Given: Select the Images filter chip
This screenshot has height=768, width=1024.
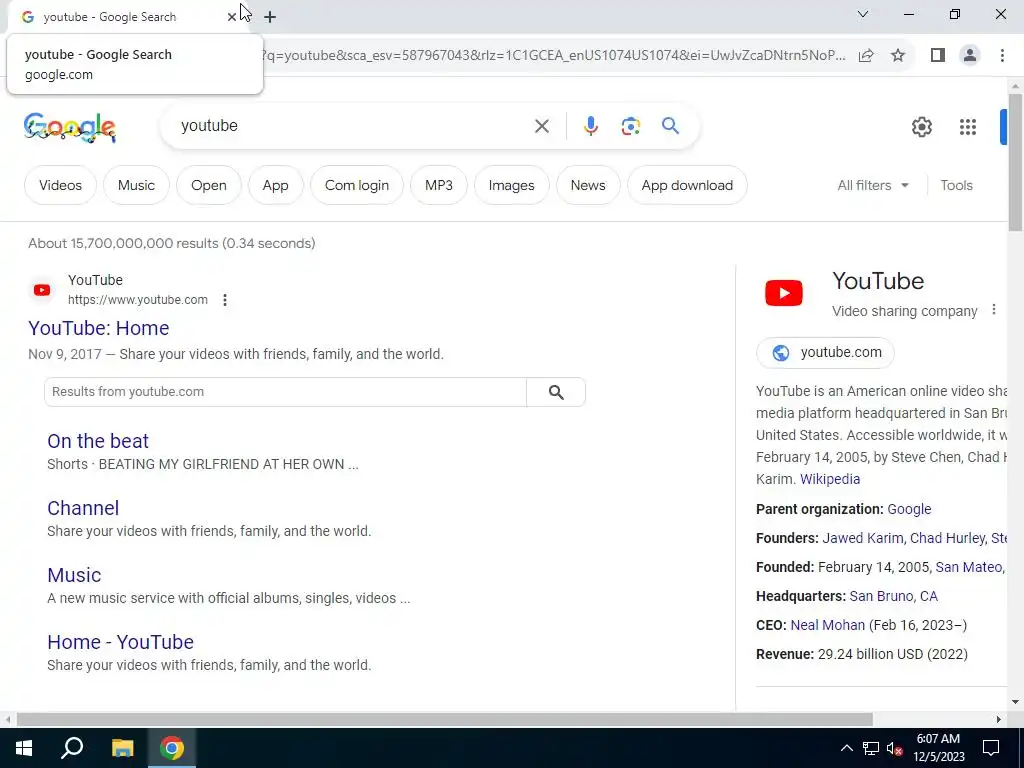Looking at the screenshot, I should 511,185.
